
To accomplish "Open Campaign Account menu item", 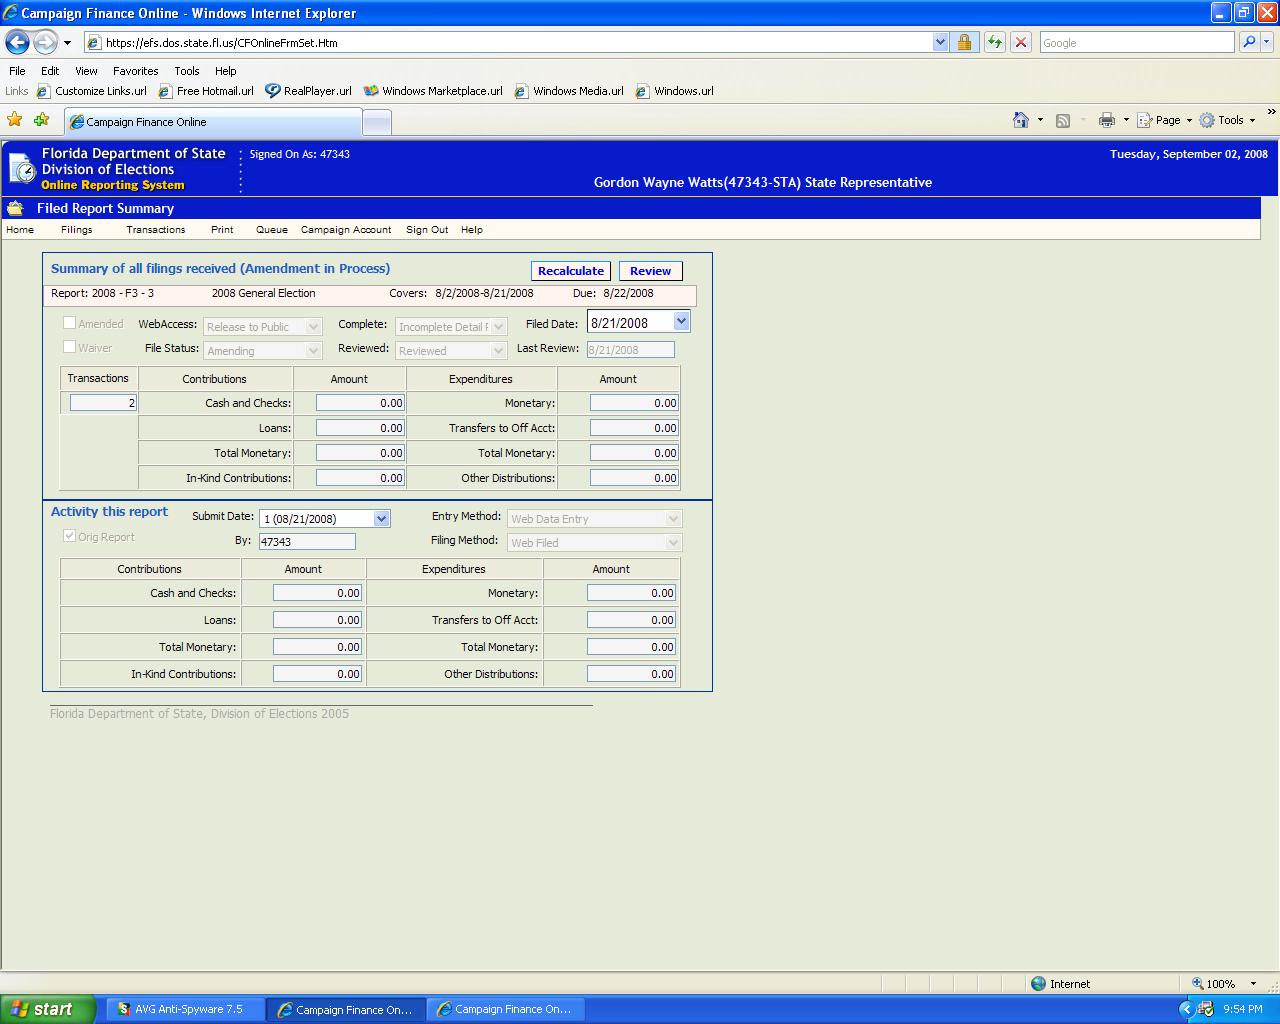I will (346, 230).
